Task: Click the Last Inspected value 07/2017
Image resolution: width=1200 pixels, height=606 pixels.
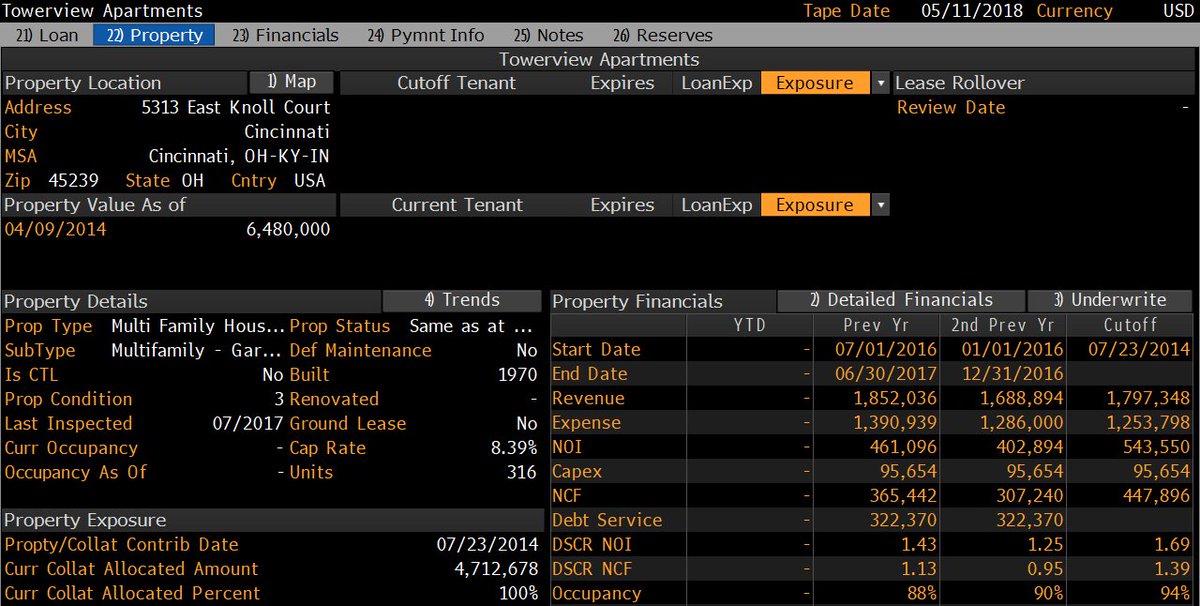Action: click(x=247, y=423)
